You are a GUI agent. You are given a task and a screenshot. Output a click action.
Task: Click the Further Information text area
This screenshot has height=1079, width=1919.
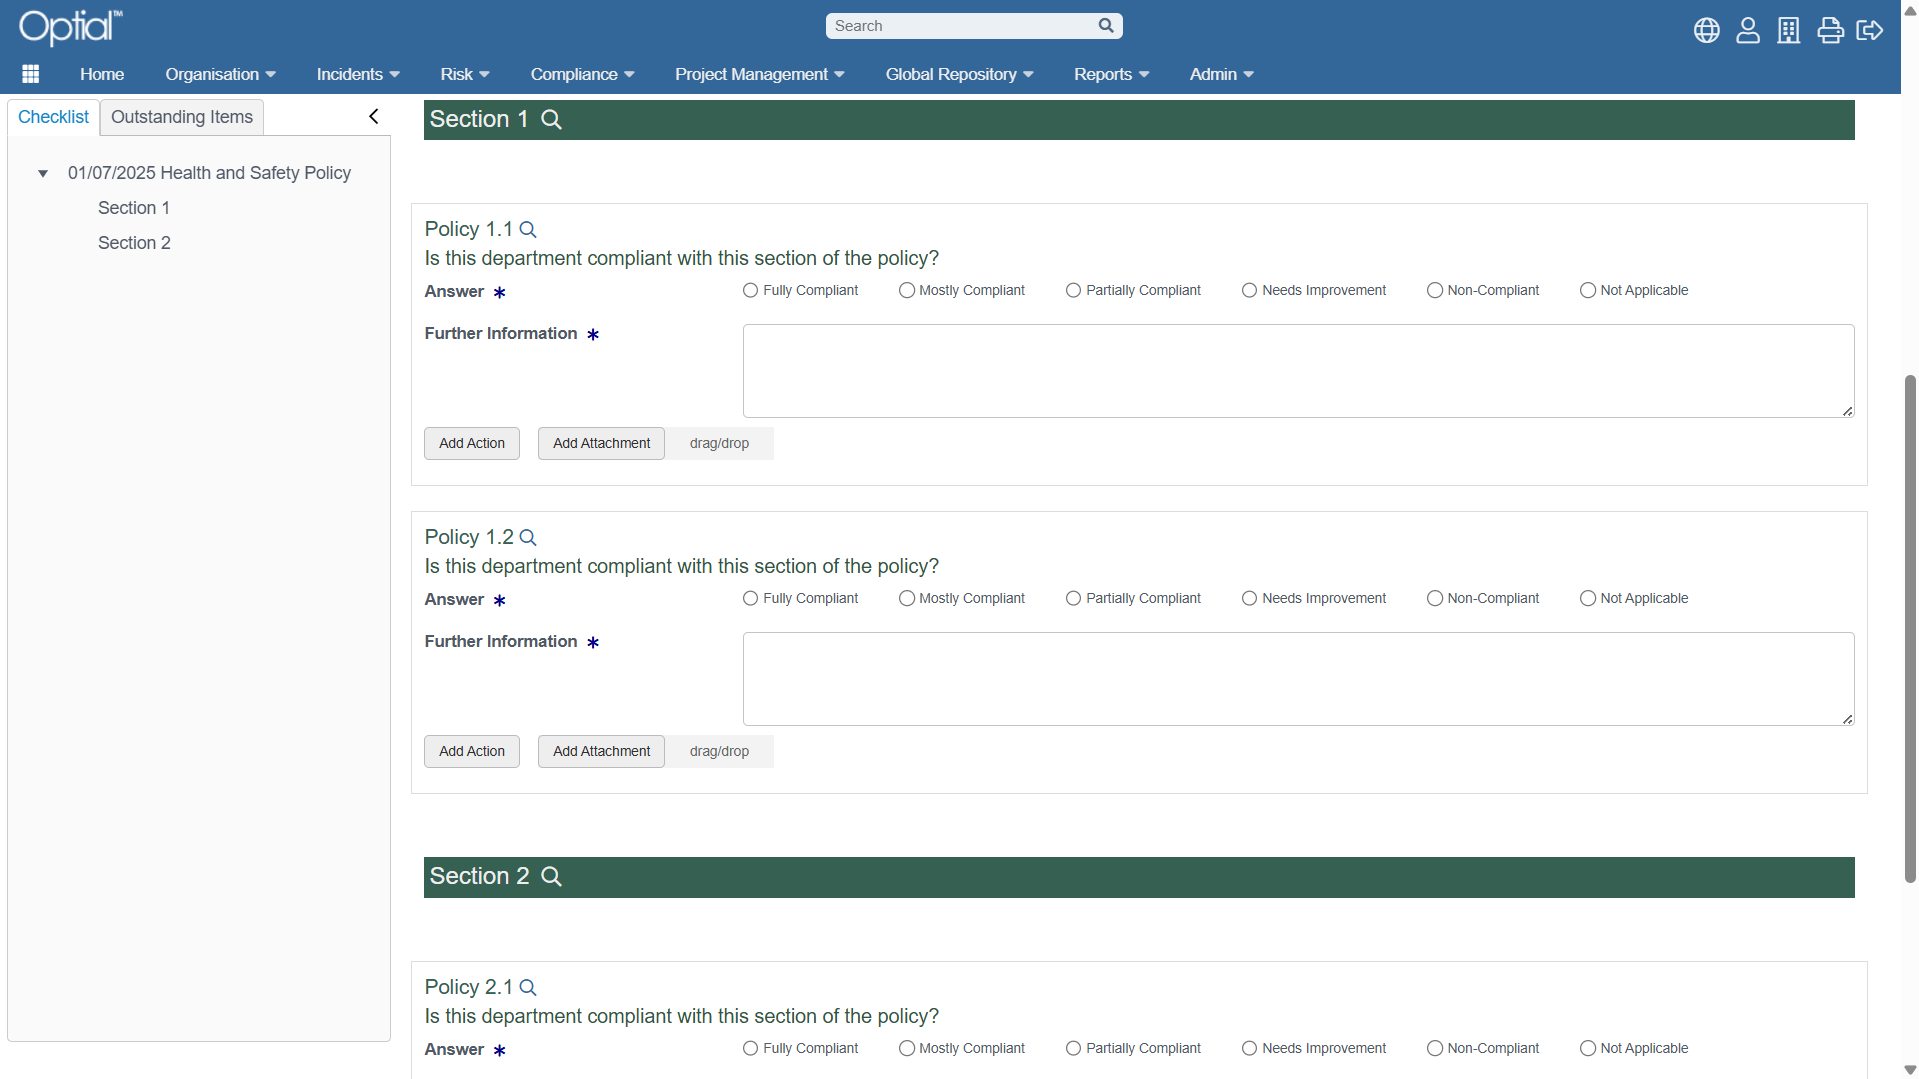tap(1297, 370)
